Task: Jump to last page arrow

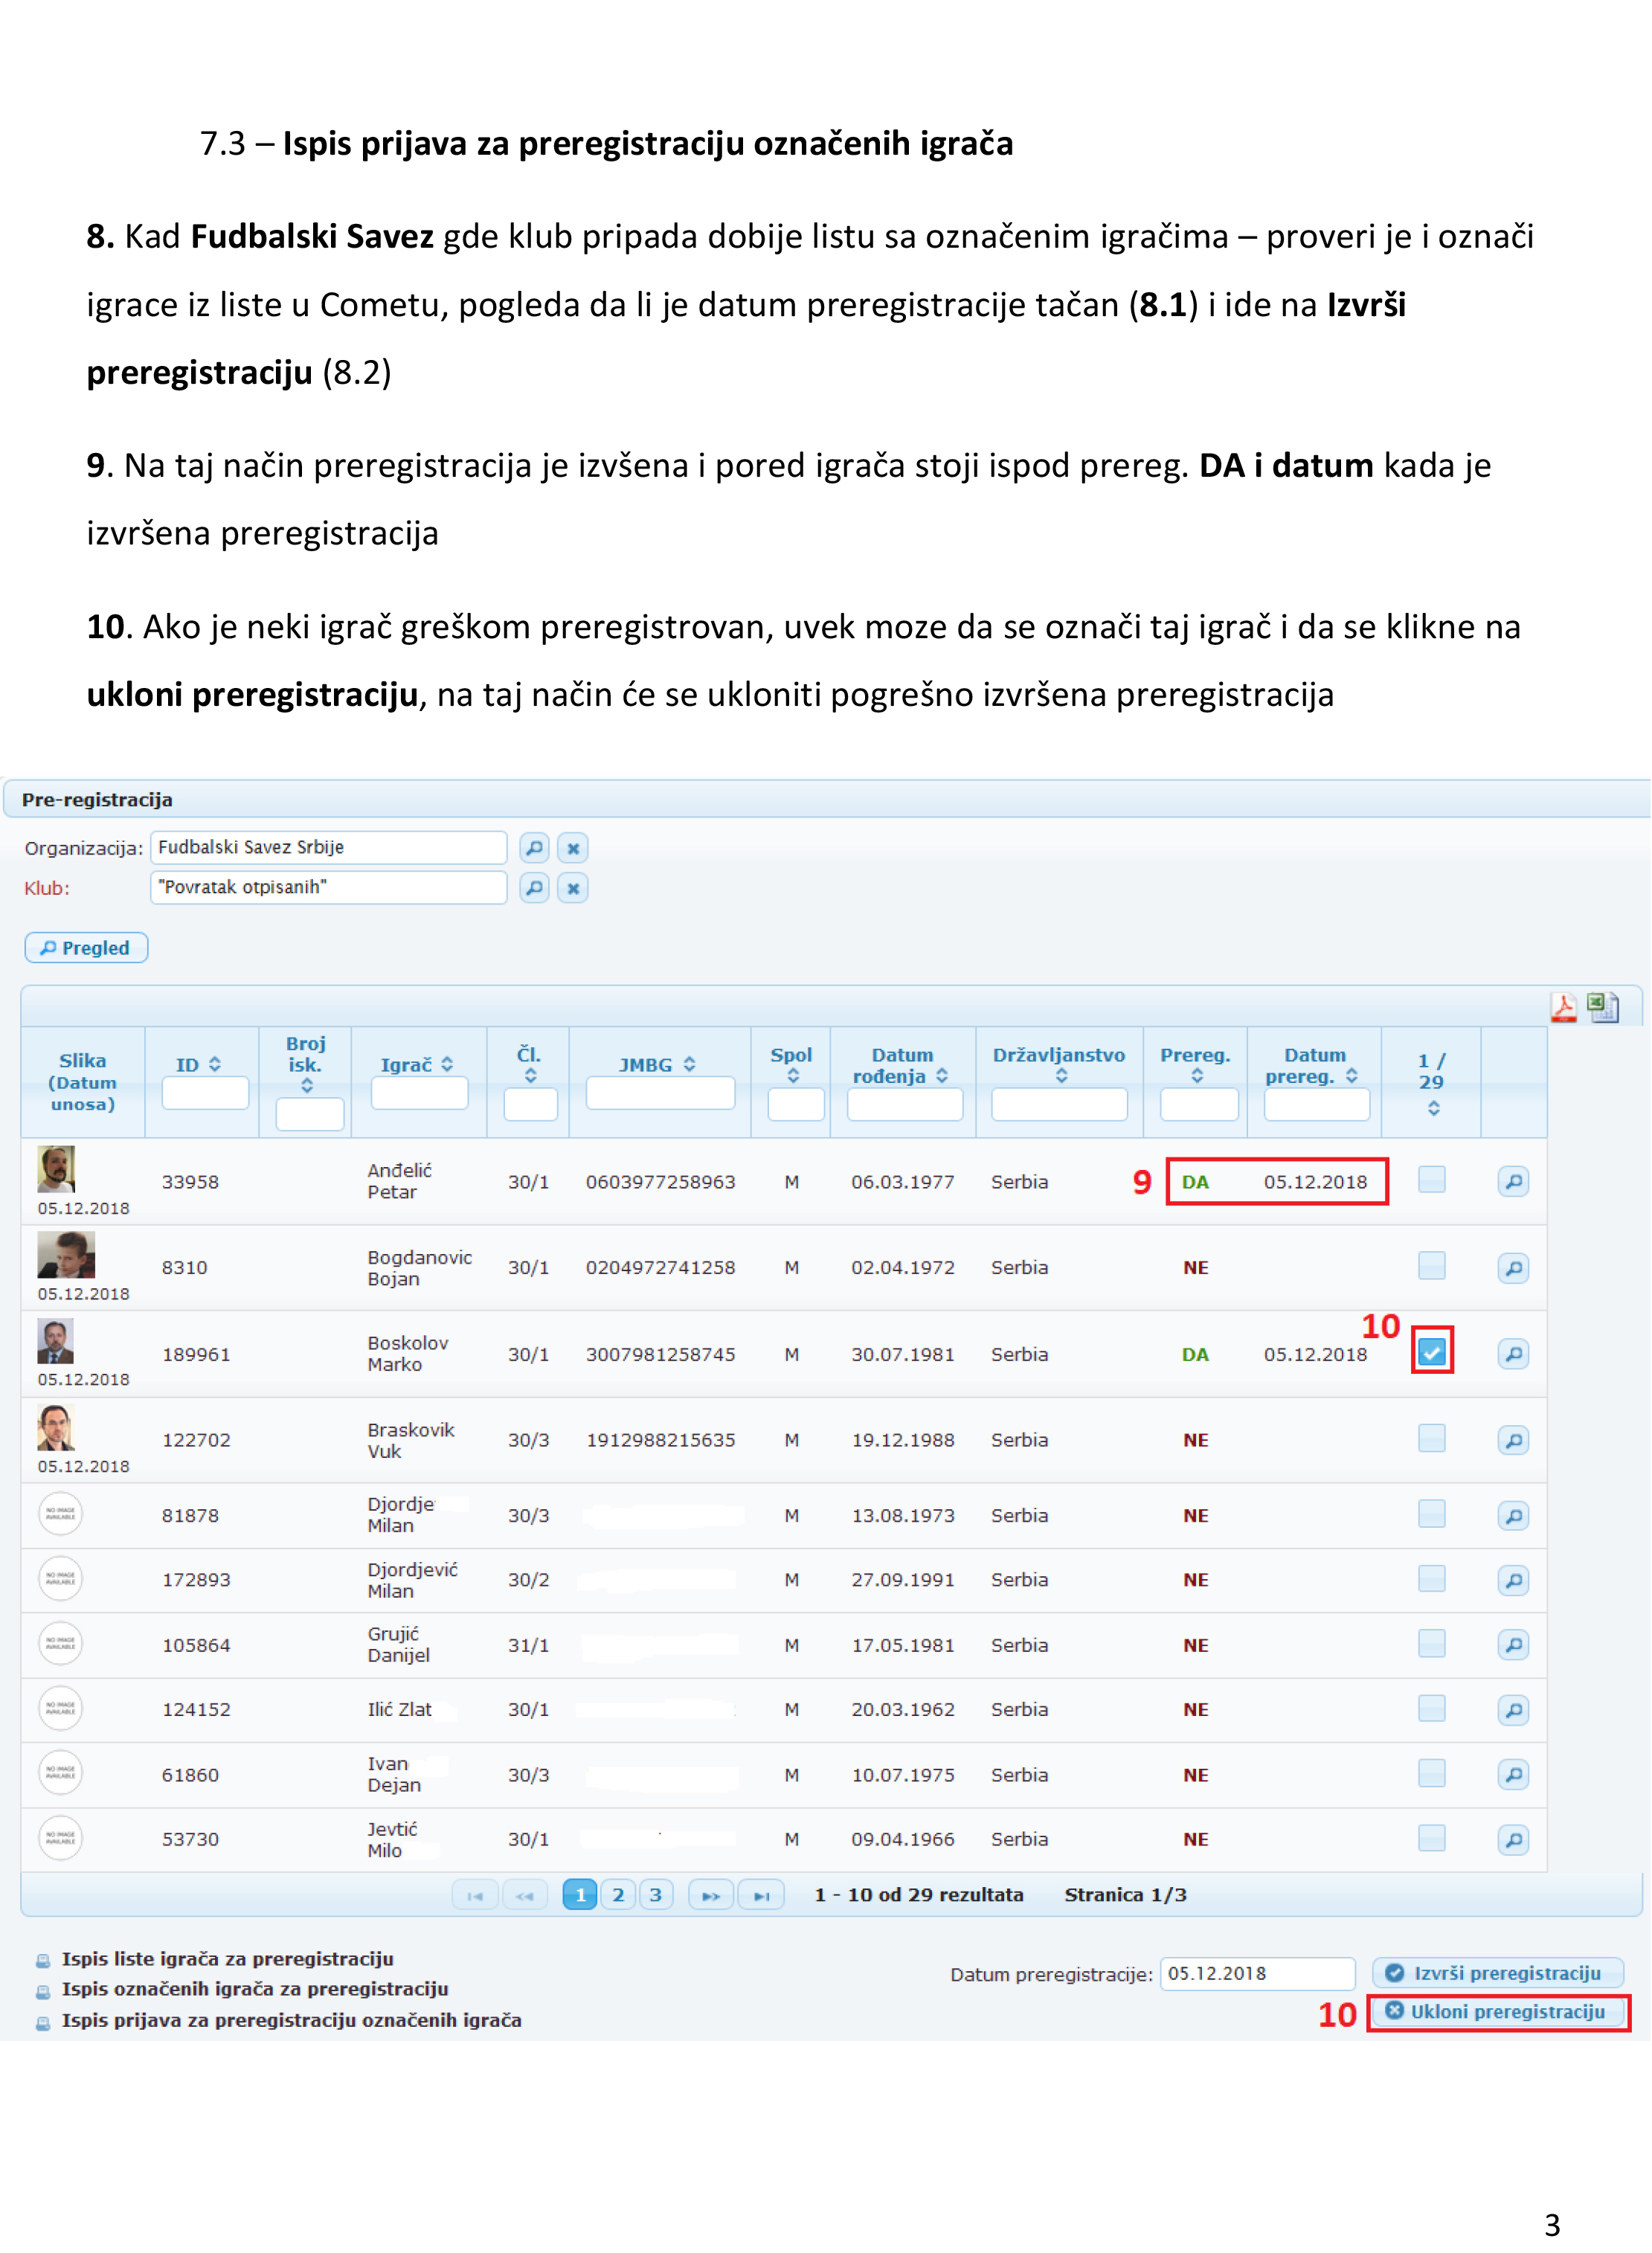Action: click(761, 1895)
